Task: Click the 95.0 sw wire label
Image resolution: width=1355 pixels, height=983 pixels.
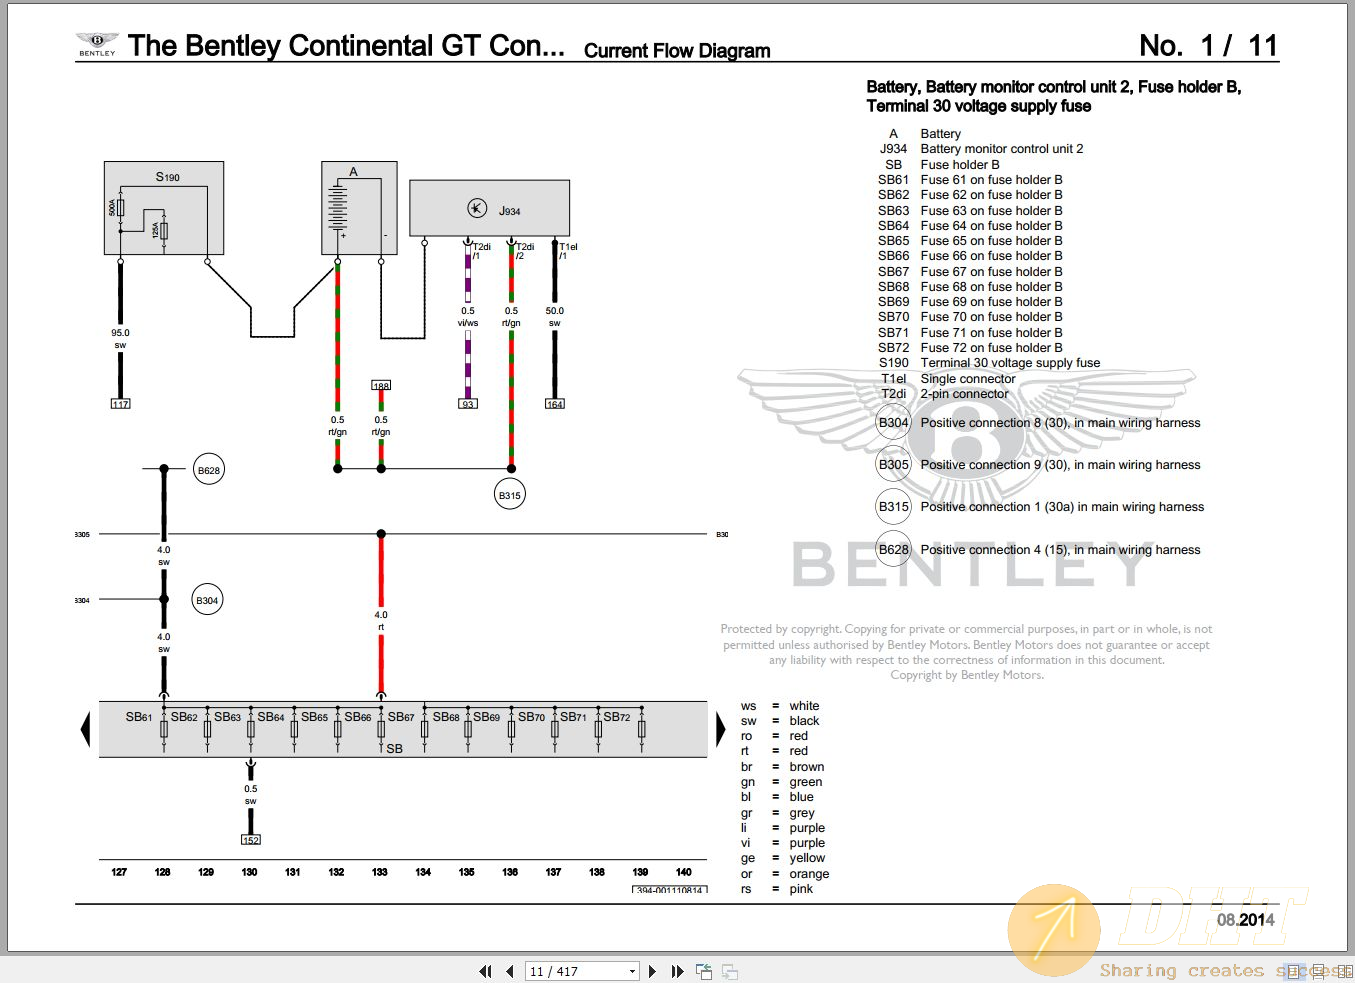Action: click(x=120, y=339)
